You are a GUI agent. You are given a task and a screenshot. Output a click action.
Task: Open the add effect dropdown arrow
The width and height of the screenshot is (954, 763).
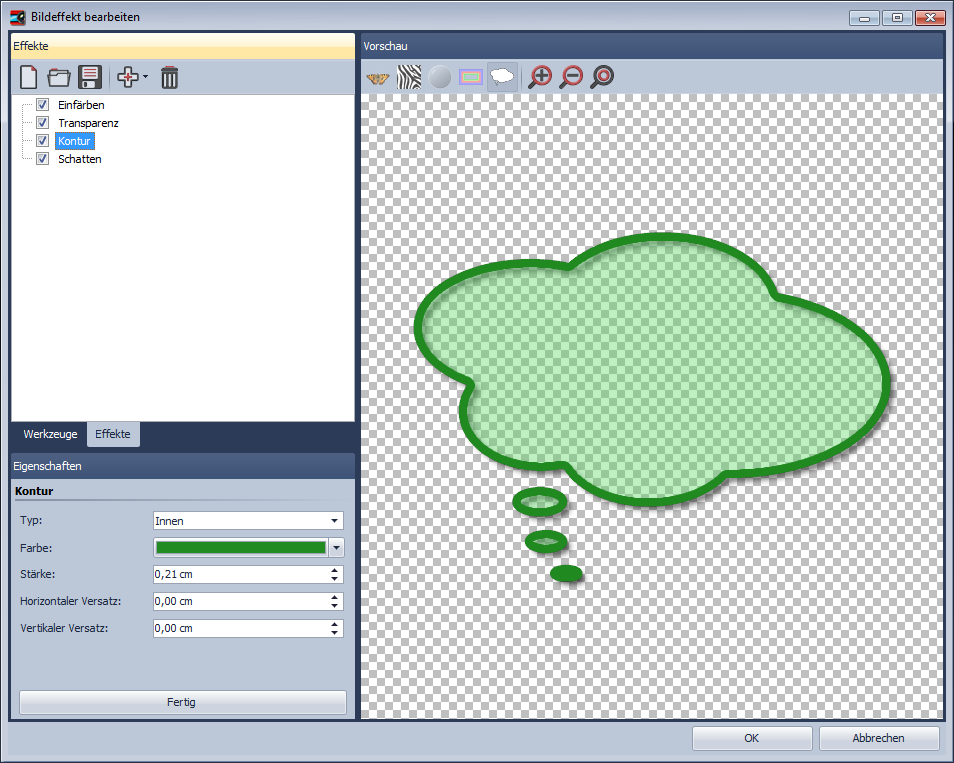(146, 77)
